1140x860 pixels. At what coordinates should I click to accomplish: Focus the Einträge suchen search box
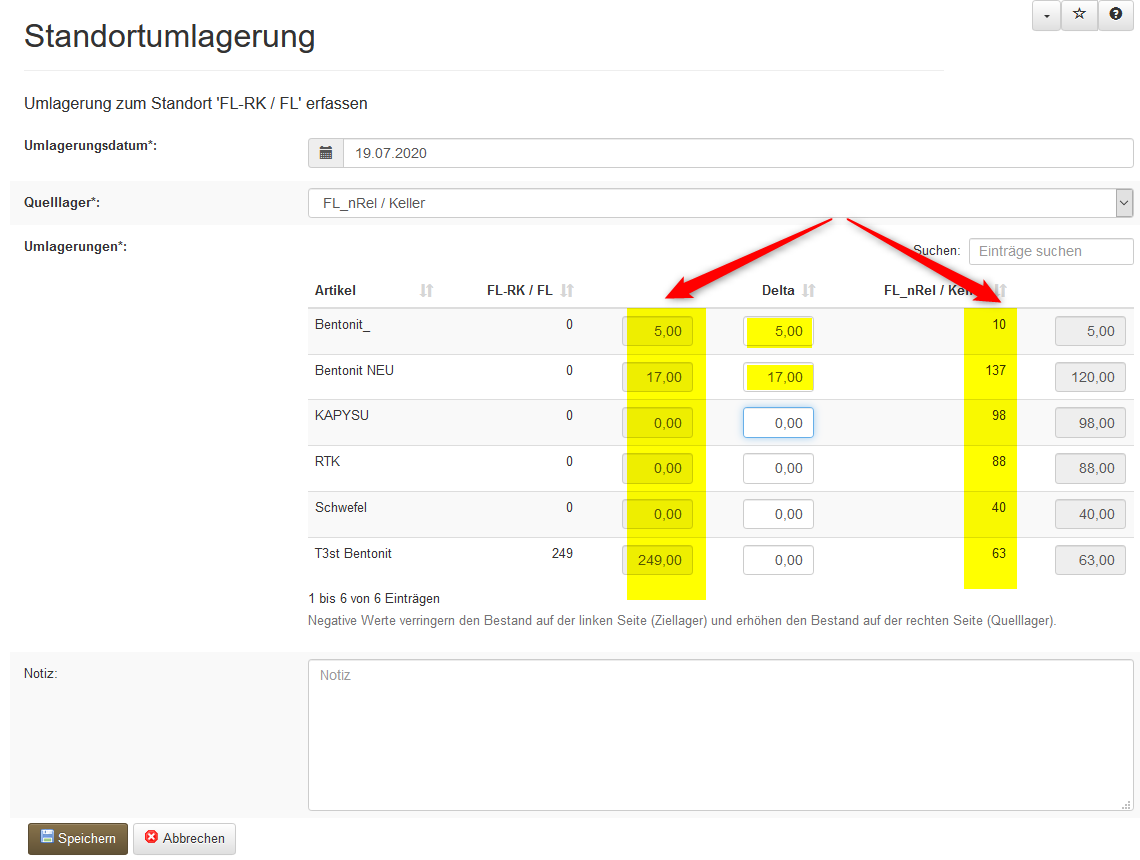click(x=1050, y=251)
